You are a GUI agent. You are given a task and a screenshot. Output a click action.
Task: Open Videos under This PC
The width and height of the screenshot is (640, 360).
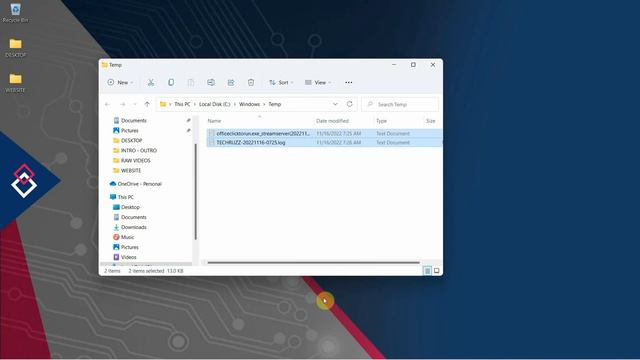129,257
